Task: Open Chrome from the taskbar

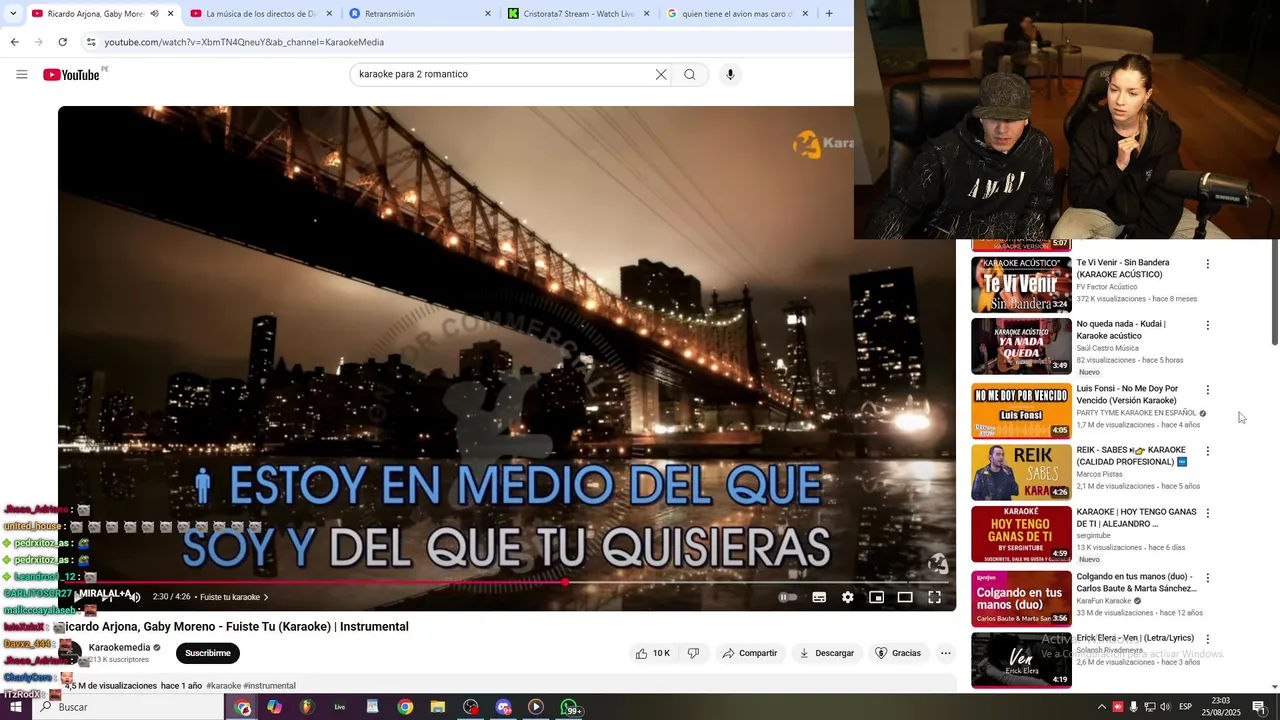Action: point(405,707)
